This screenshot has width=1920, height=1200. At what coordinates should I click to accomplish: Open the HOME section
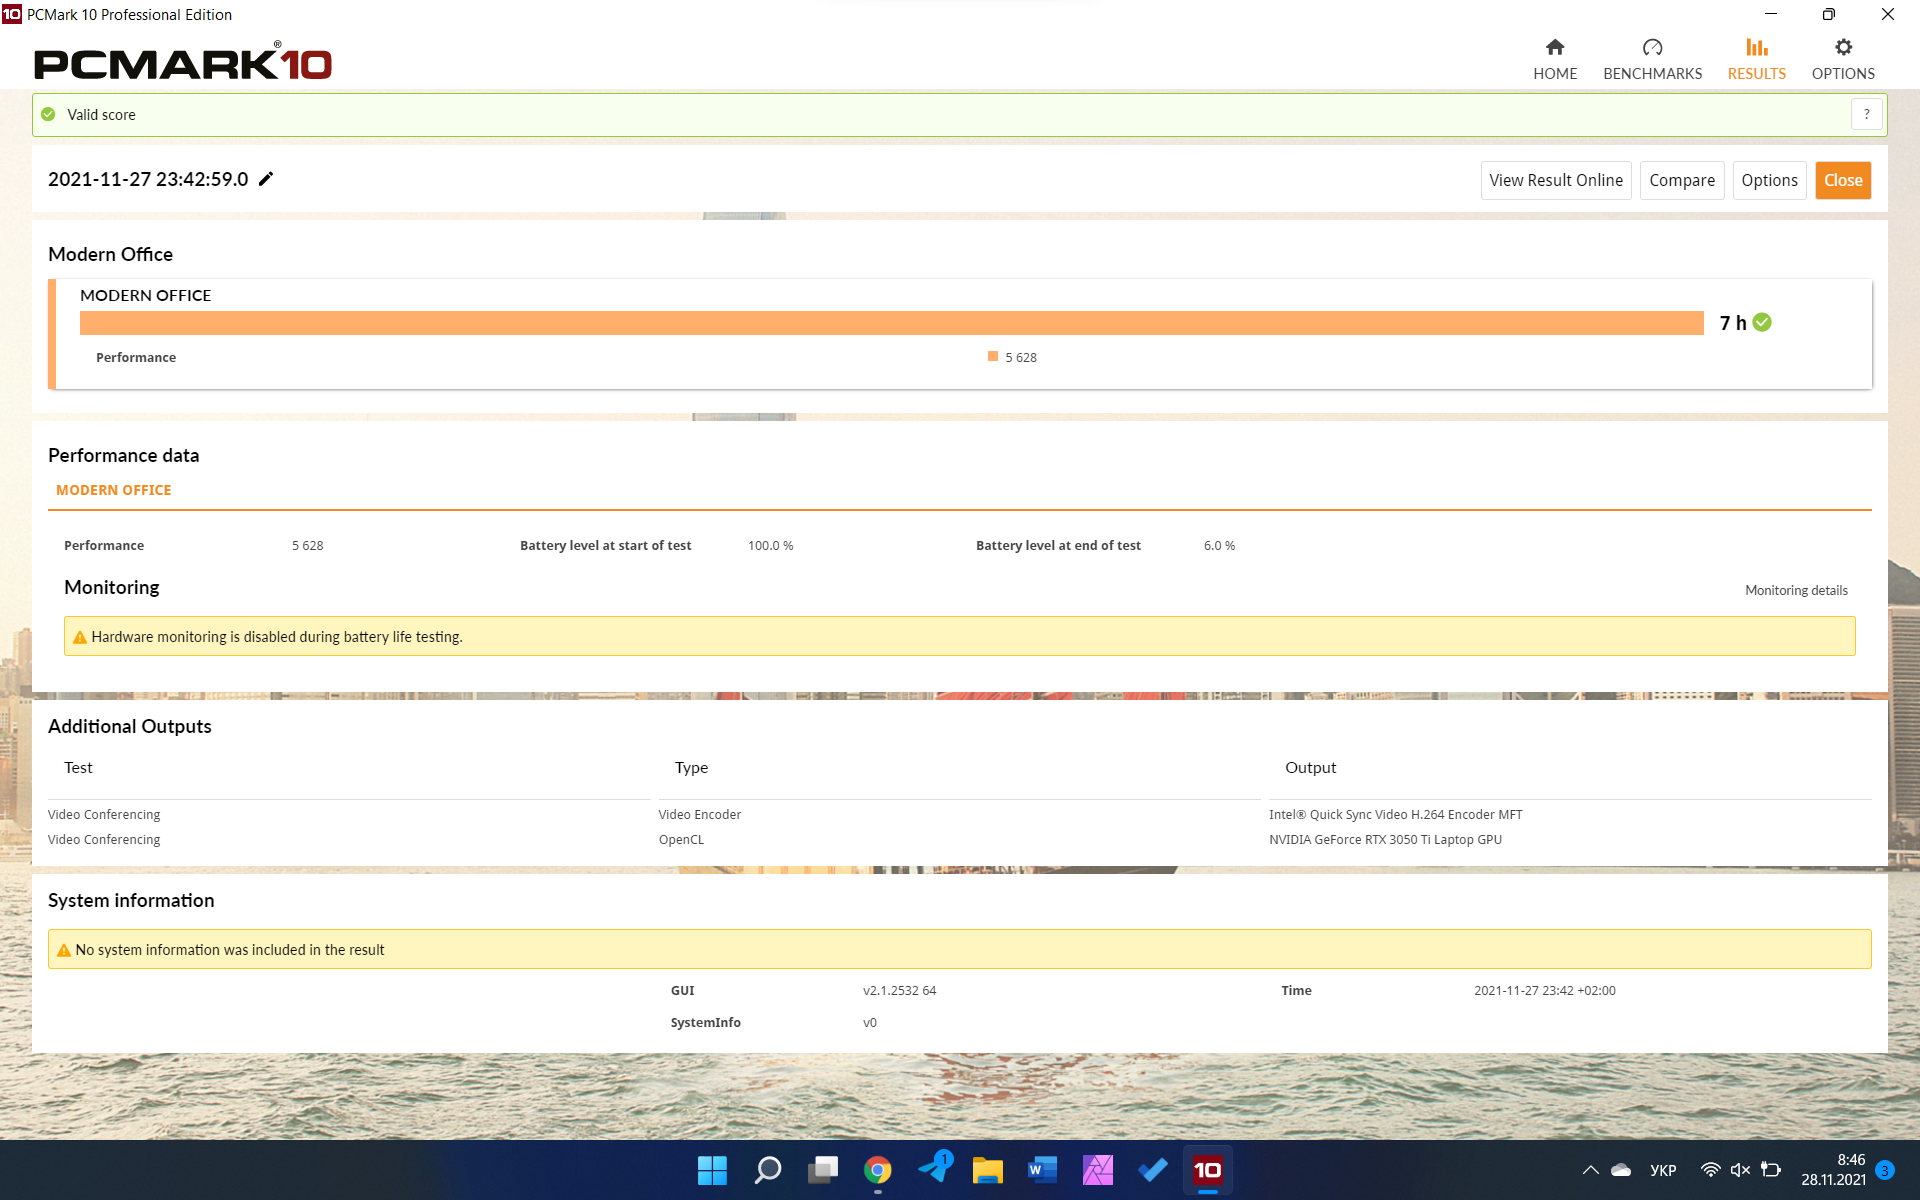pyautogui.click(x=1555, y=60)
